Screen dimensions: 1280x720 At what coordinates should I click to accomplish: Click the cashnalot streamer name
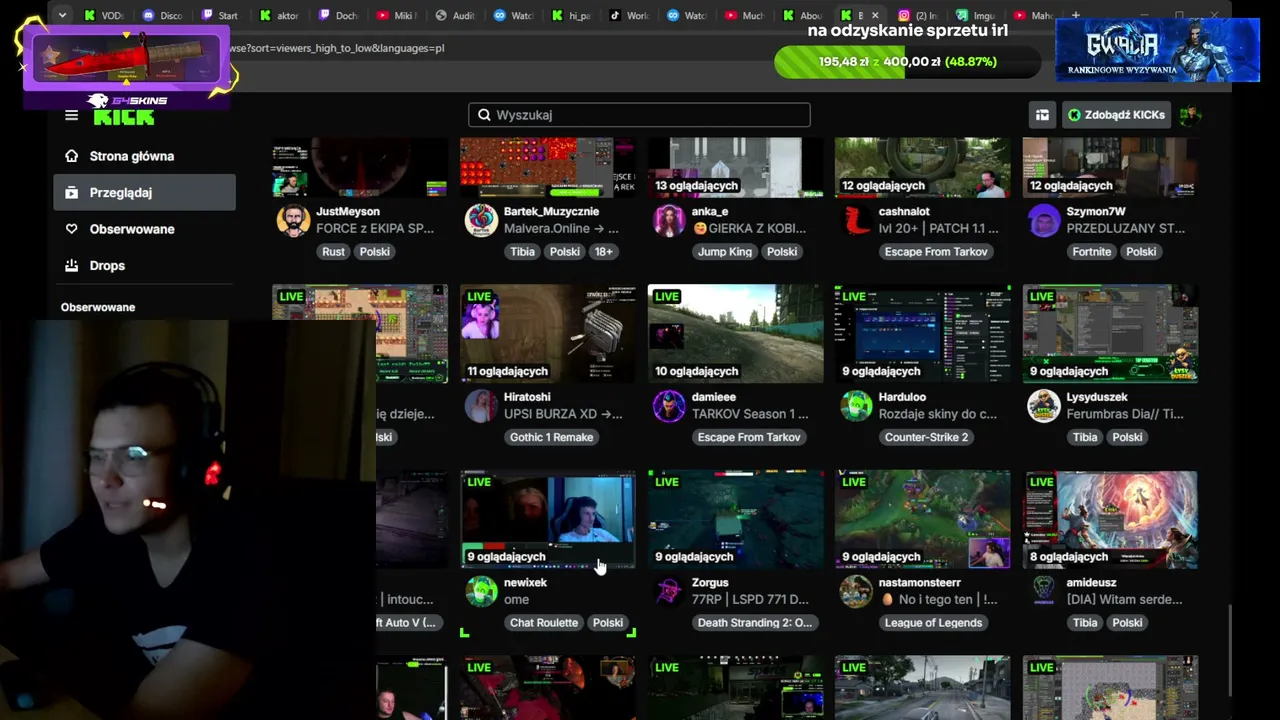pyautogui.click(x=904, y=212)
